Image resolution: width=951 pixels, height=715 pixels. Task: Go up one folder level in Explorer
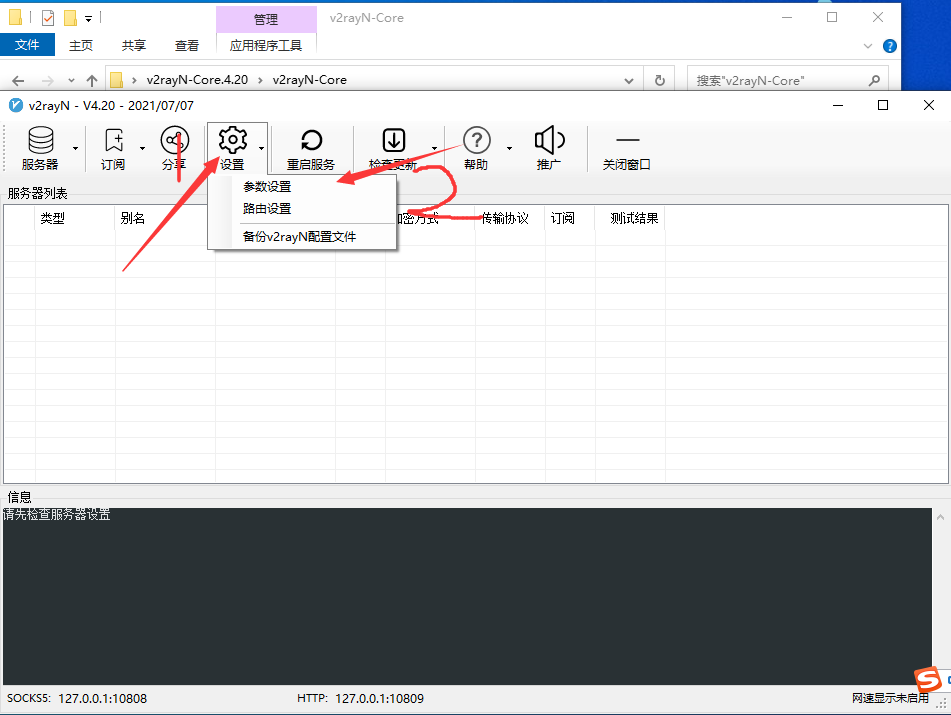[92, 81]
